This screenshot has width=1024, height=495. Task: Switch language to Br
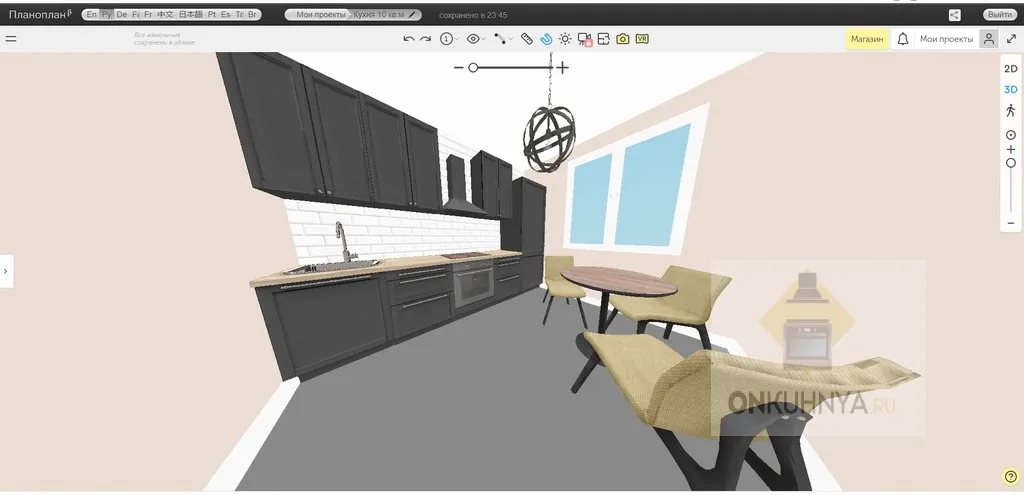252,14
